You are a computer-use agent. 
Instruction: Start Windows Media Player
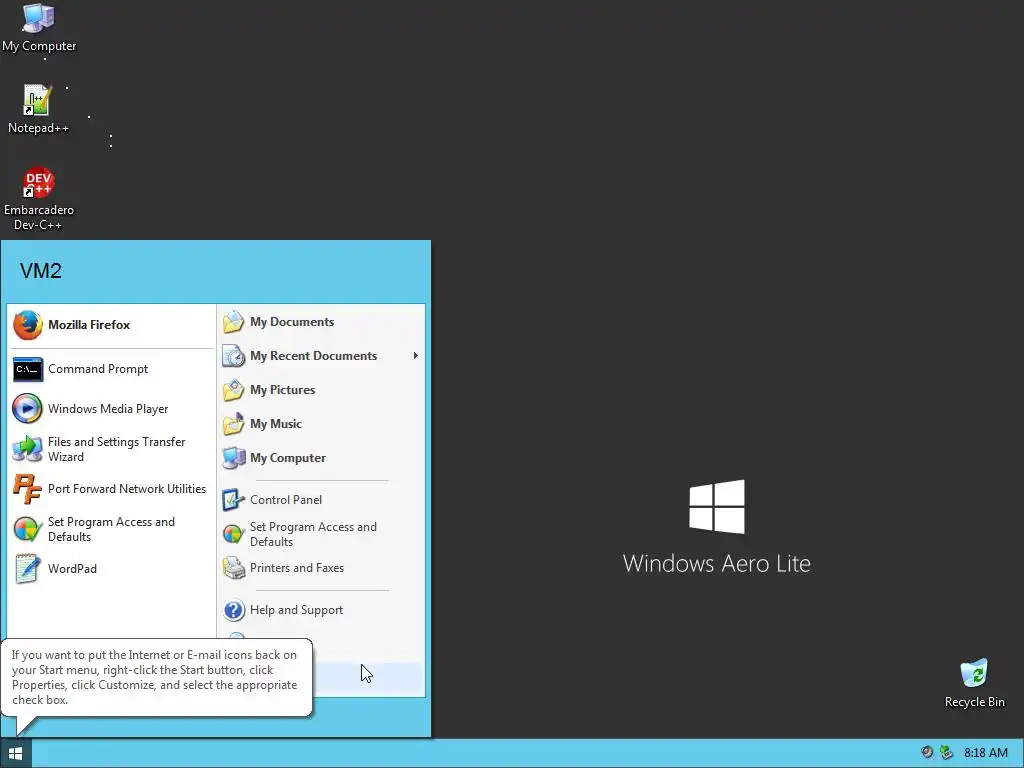pos(111,409)
